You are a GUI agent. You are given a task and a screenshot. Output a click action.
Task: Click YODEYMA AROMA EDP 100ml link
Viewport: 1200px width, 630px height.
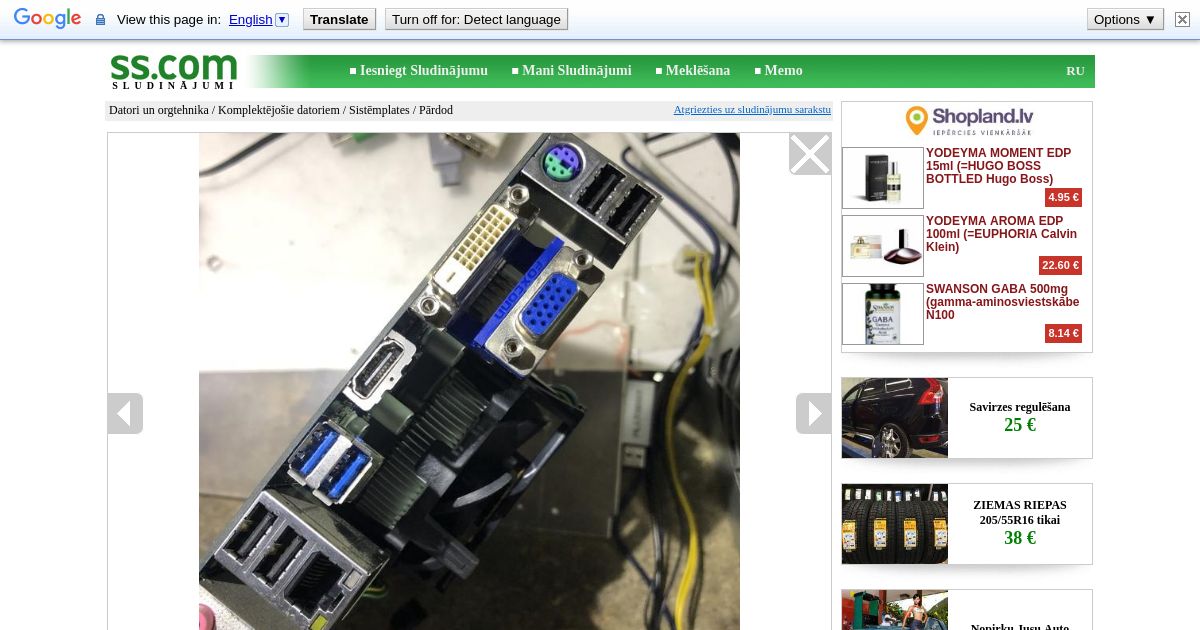point(1001,234)
